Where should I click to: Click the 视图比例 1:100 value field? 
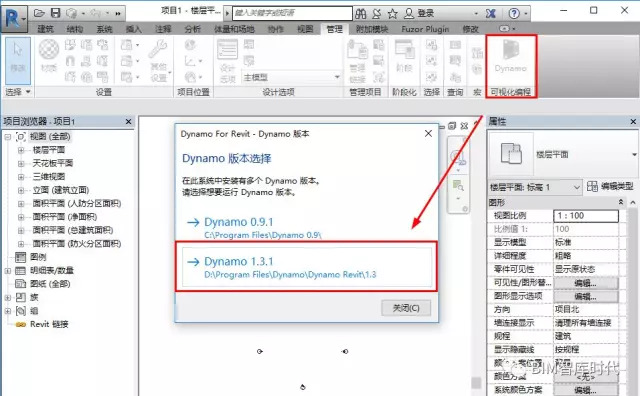586,216
